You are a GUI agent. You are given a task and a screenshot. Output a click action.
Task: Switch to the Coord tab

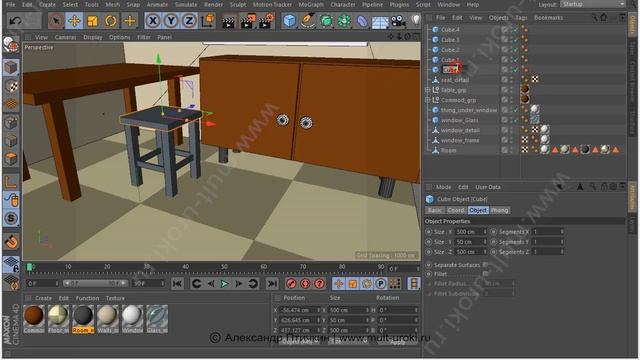pyautogui.click(x=456, y=210)
